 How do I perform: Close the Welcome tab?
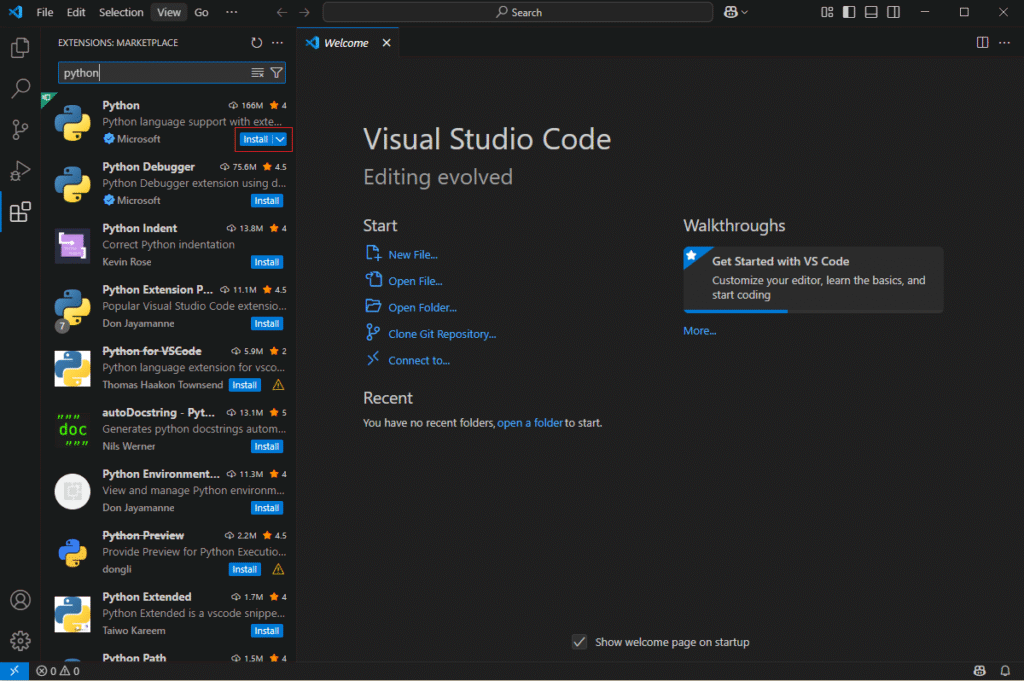387,42
